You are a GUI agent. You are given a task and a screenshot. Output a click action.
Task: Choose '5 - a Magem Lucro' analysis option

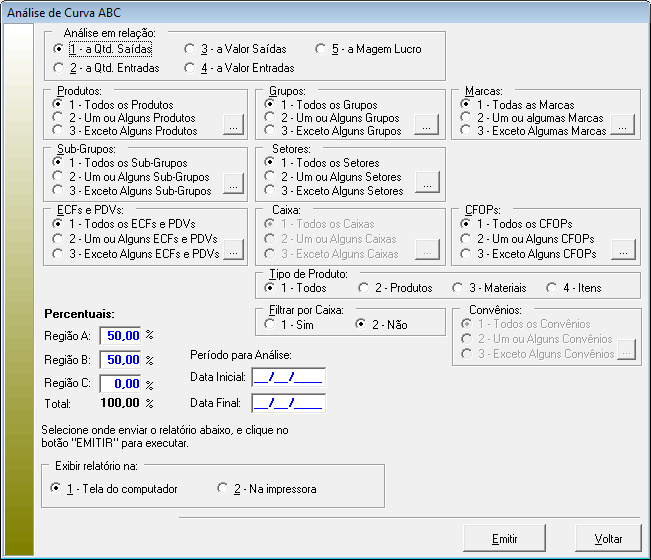[322, 49]
